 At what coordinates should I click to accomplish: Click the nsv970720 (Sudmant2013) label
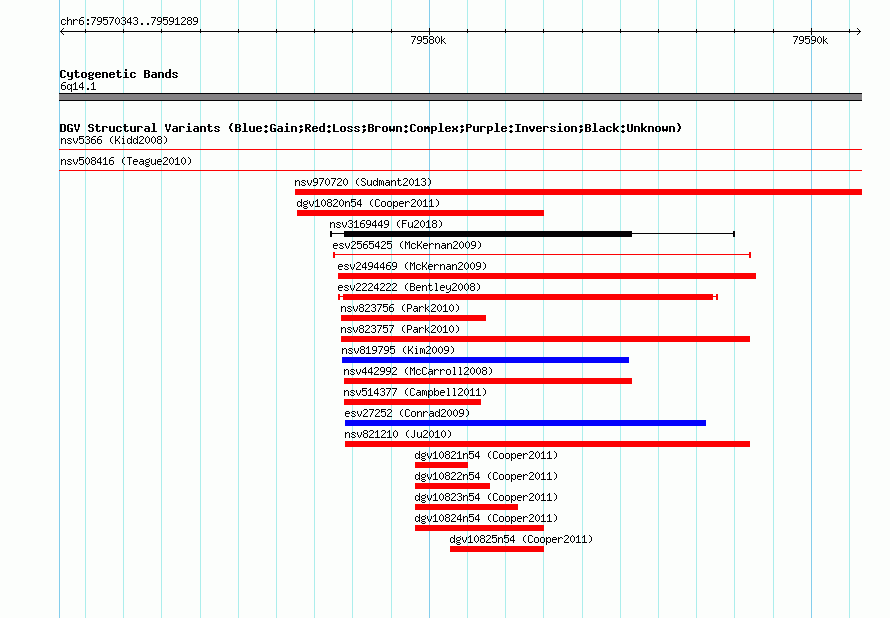363,182
